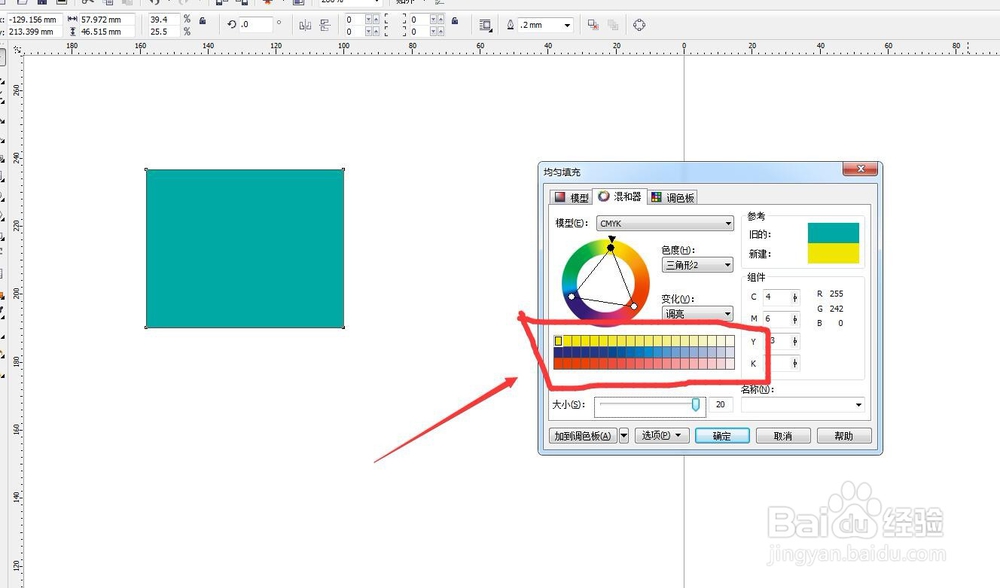Select the first red swatch in grid
Viewport: 1000px width, 588px height.
(x=559, y=364)
